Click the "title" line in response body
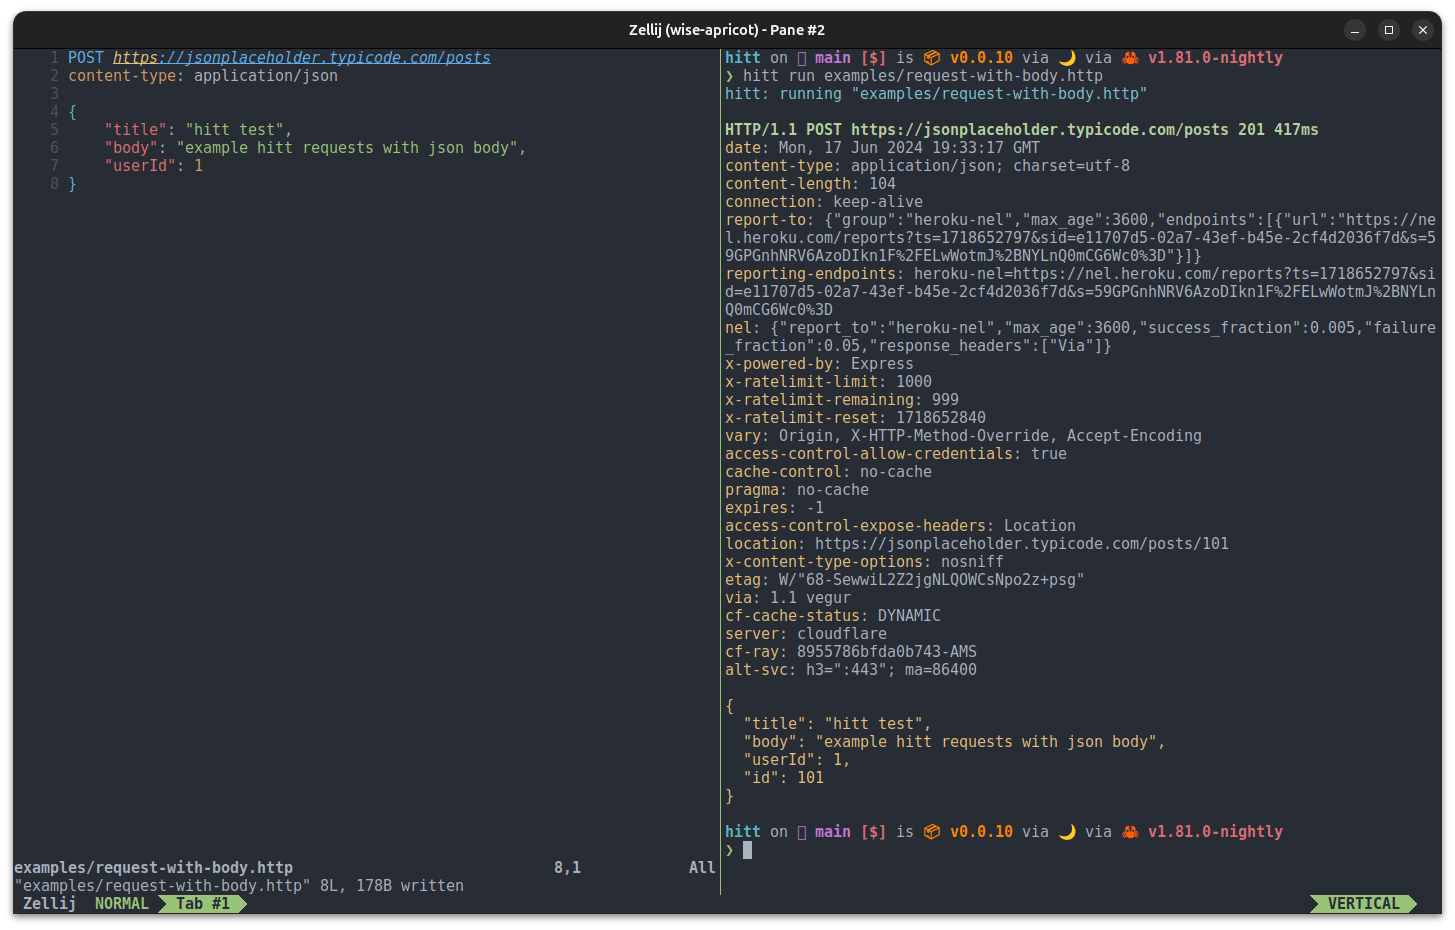 837,724
